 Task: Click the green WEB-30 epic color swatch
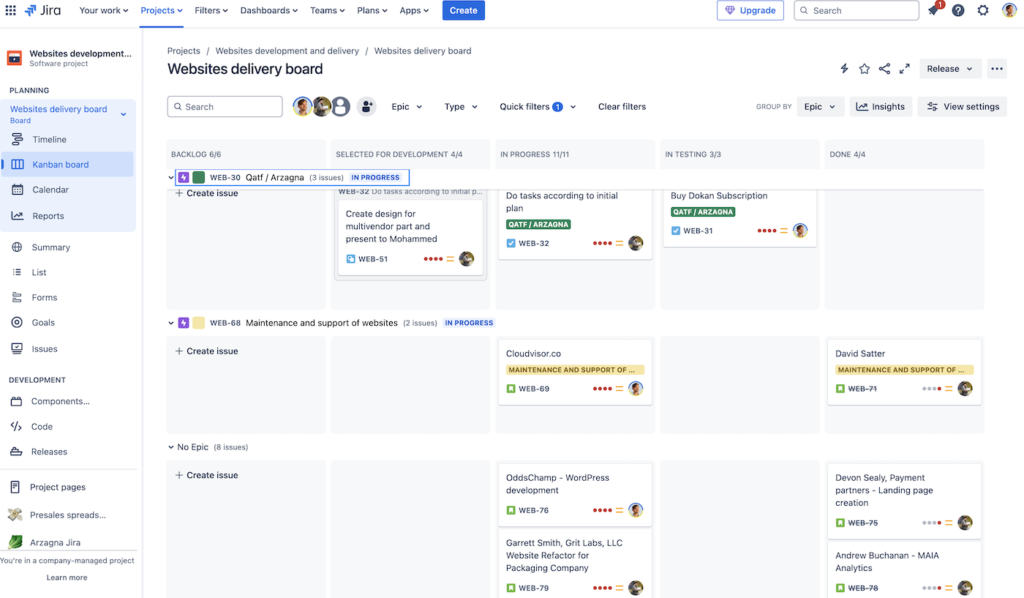pyautogui.click(x=199, y=178)
